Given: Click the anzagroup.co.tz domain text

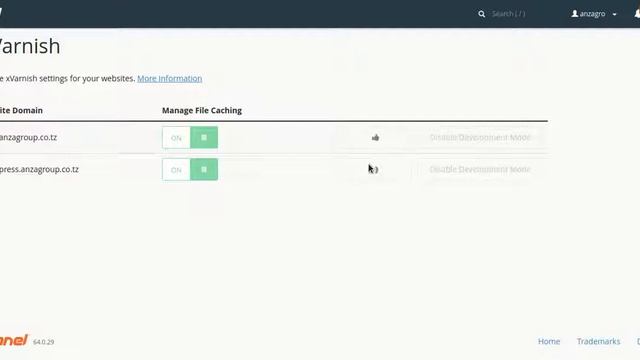Looking at the screenshot, I should 28,138.
